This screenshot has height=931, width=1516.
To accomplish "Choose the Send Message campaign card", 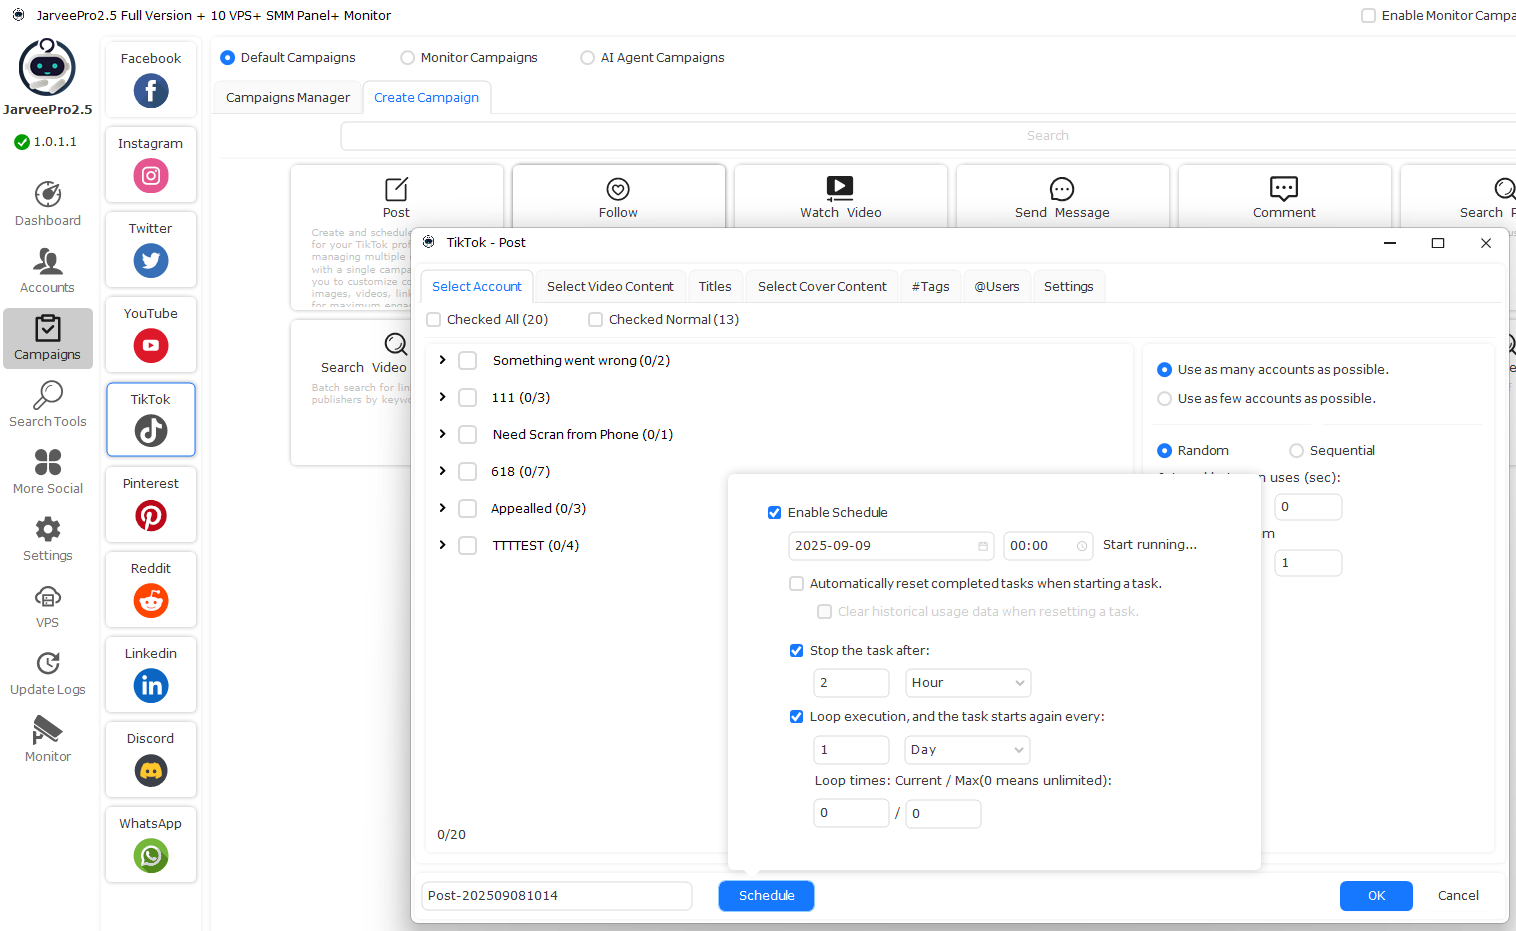I will pyautogui.click(x=1062, y=197).
